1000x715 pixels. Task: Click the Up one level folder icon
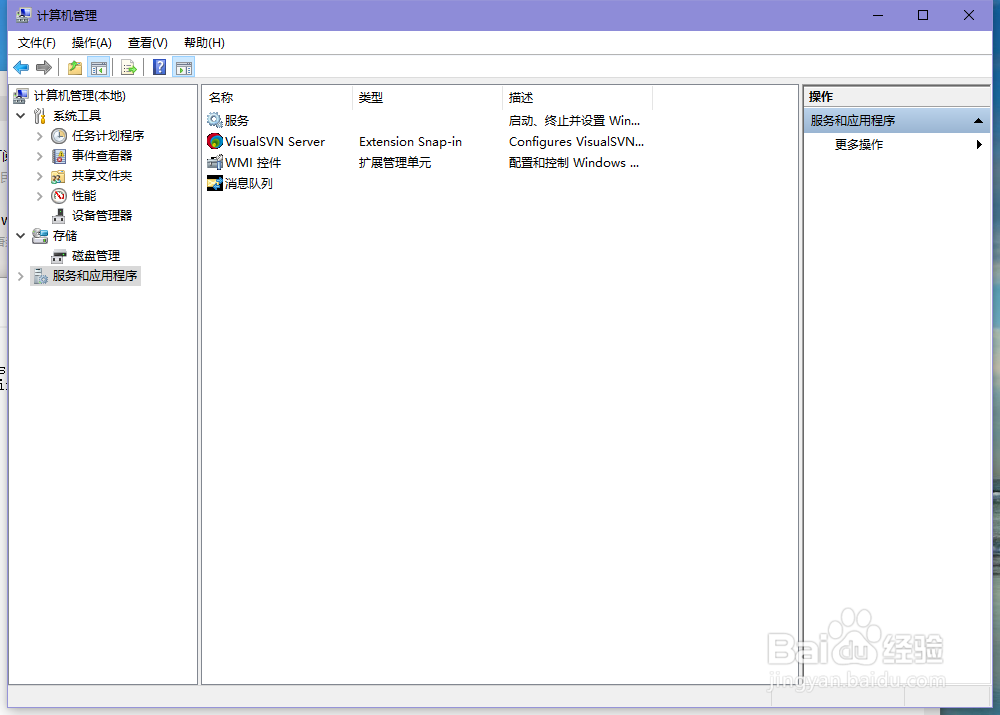(x=75, y=67)
